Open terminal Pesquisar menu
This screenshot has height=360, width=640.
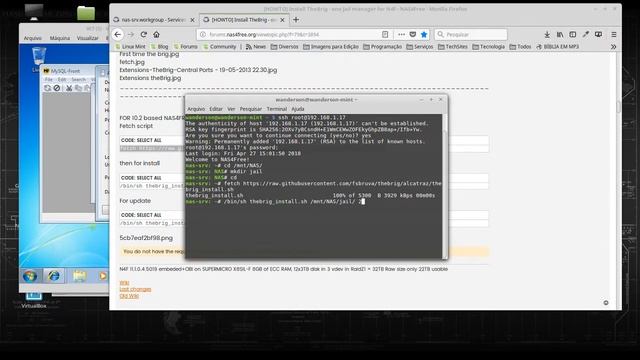(x=251, y=109)
